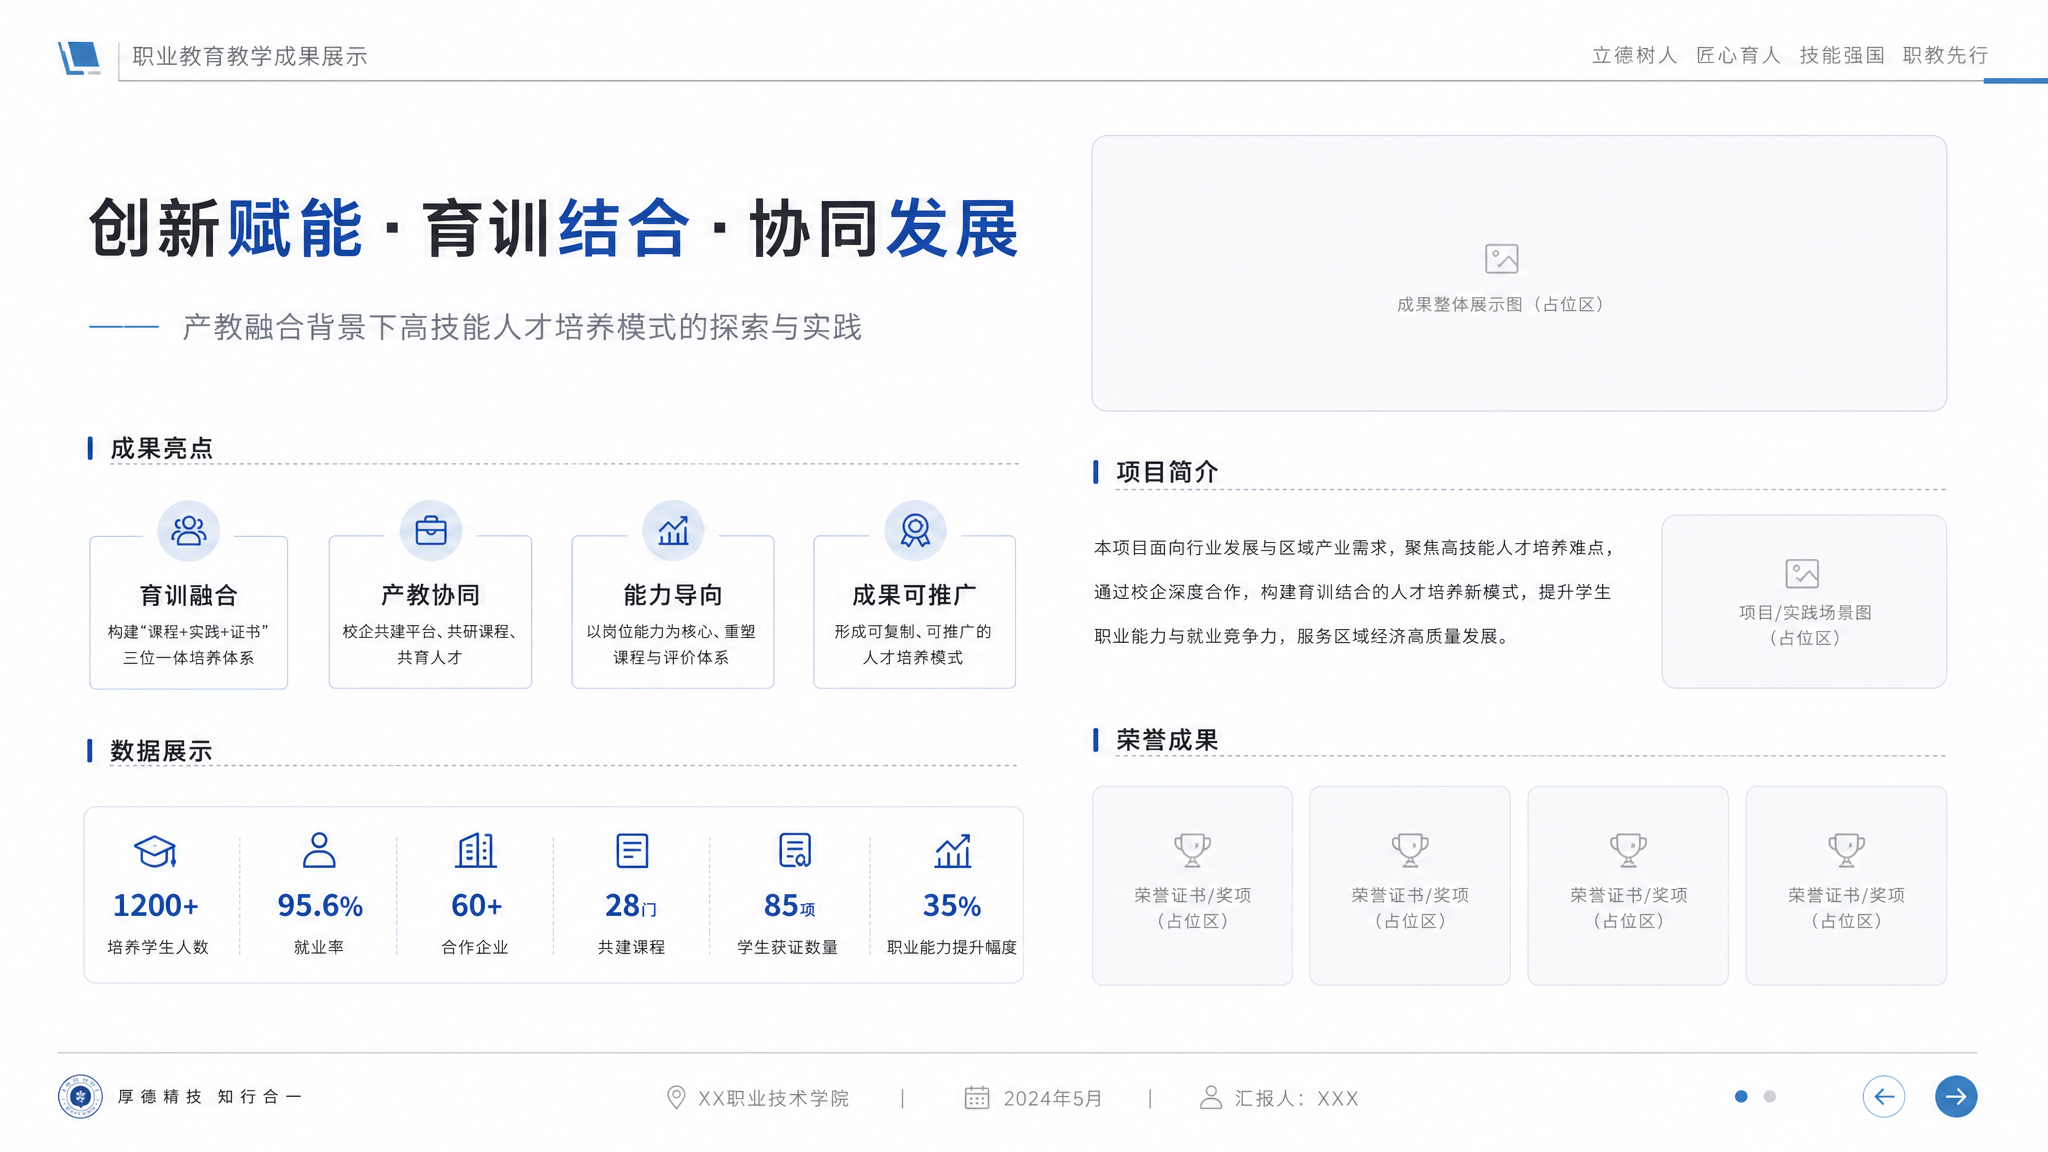Click the building icon above 60+
This screenshot has width=2048, height=1152.
tap(476, 850)
